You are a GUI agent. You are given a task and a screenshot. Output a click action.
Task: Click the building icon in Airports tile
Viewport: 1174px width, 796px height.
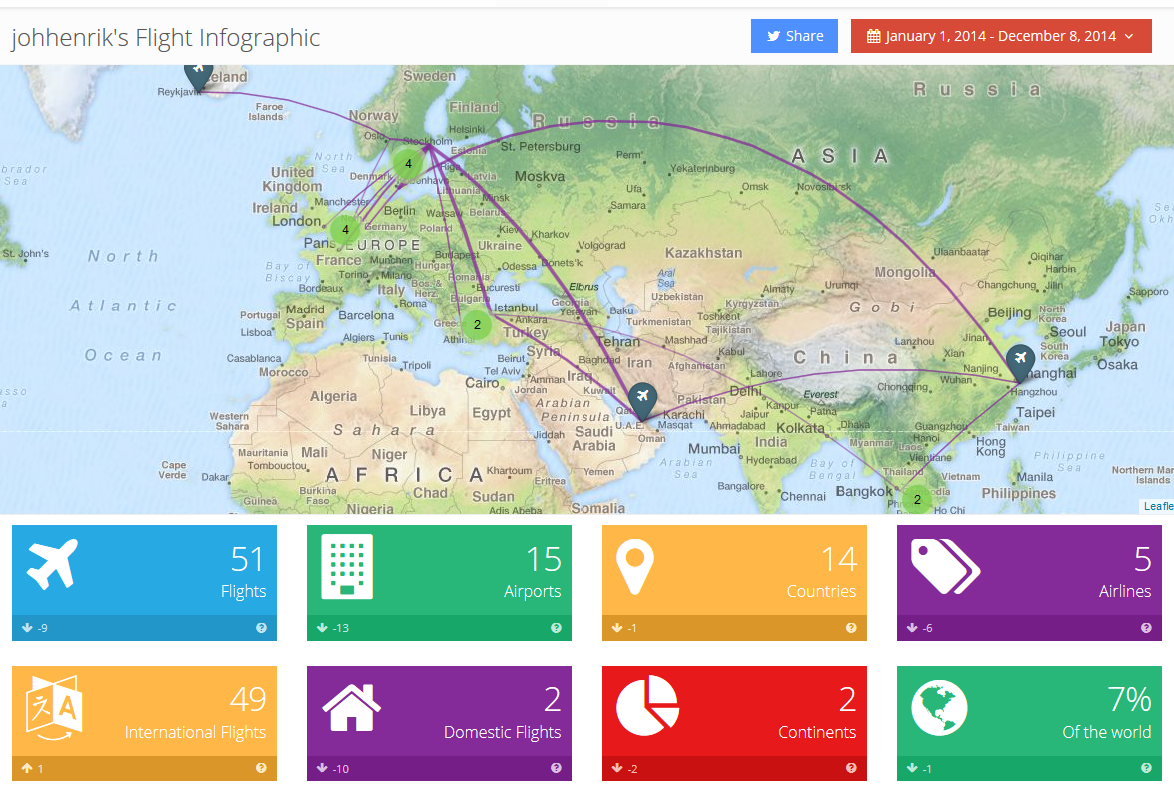347,566
